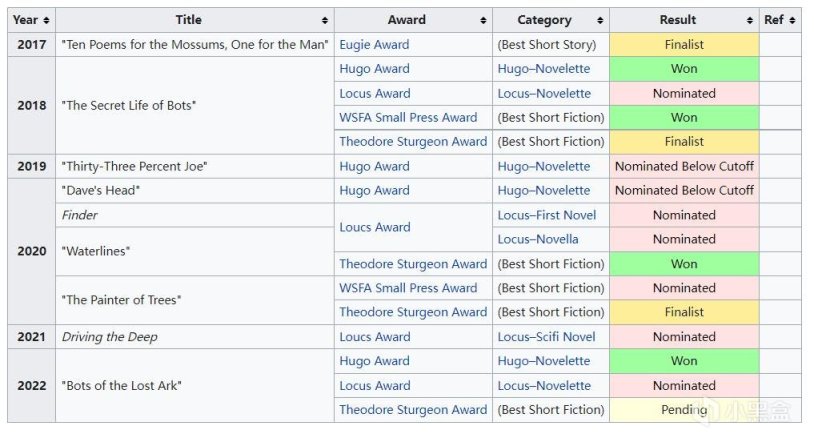Open the Locus–First Novel category link

(x=546, y=215)
